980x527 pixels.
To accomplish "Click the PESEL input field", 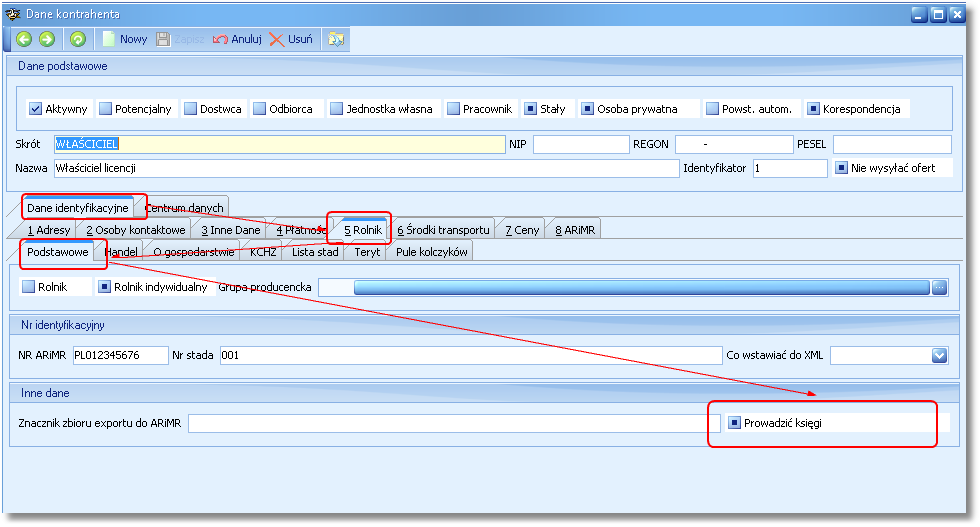I will [x=892, y=144].
